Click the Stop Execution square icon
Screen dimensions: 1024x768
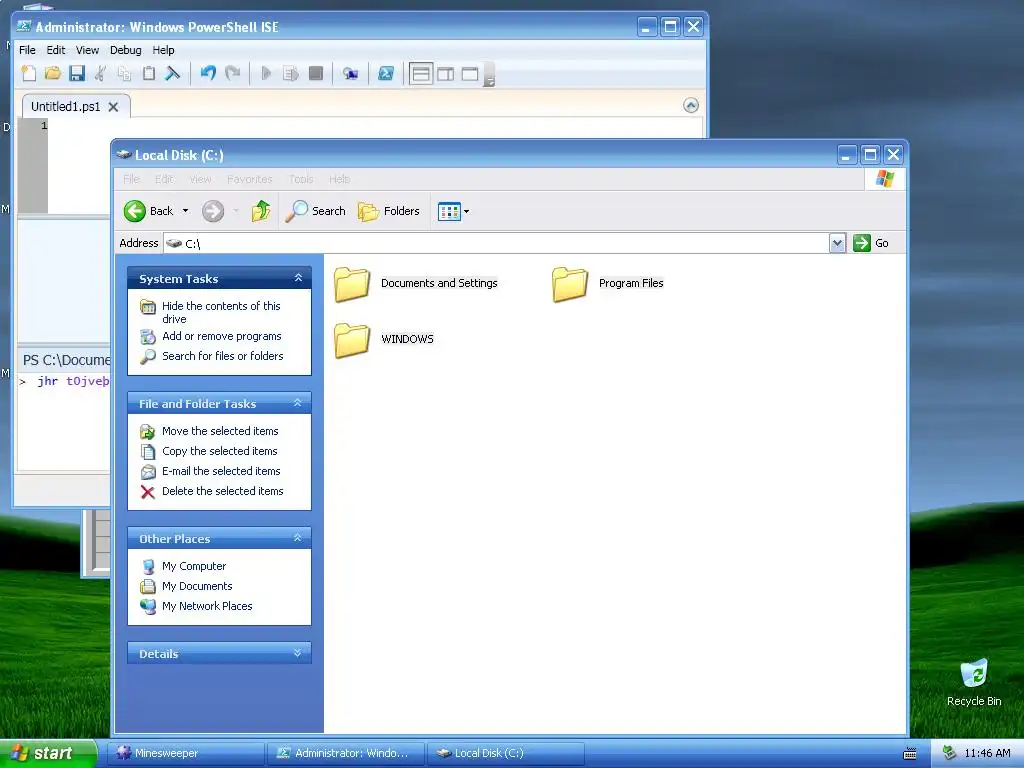point(315,73)
